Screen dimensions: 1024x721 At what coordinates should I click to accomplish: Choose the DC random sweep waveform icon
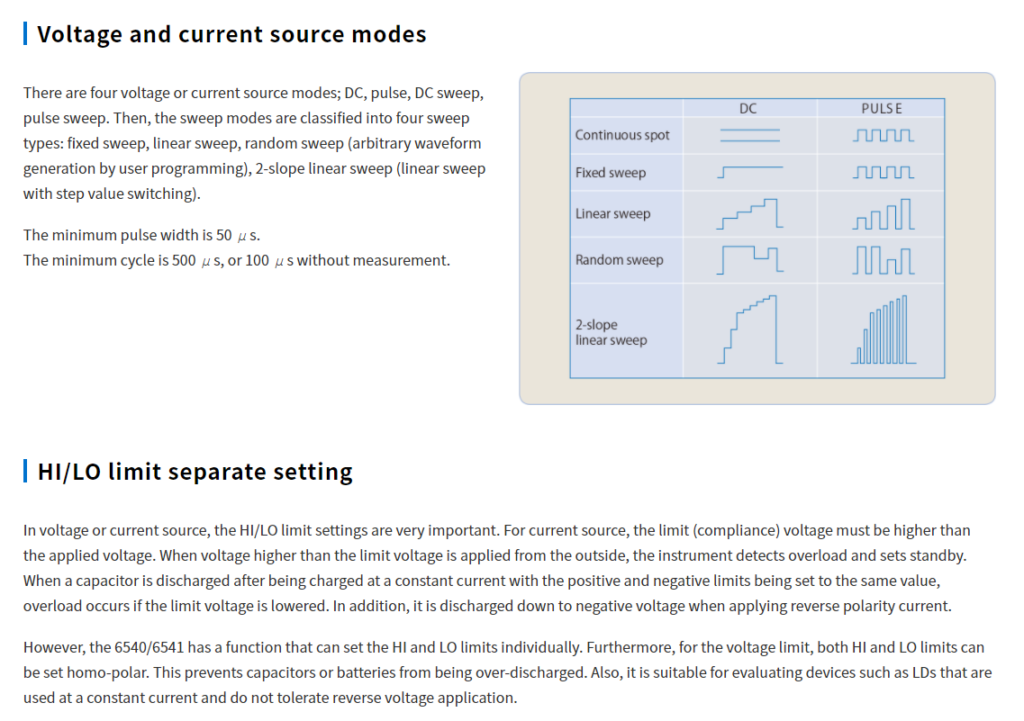(749, 259)
